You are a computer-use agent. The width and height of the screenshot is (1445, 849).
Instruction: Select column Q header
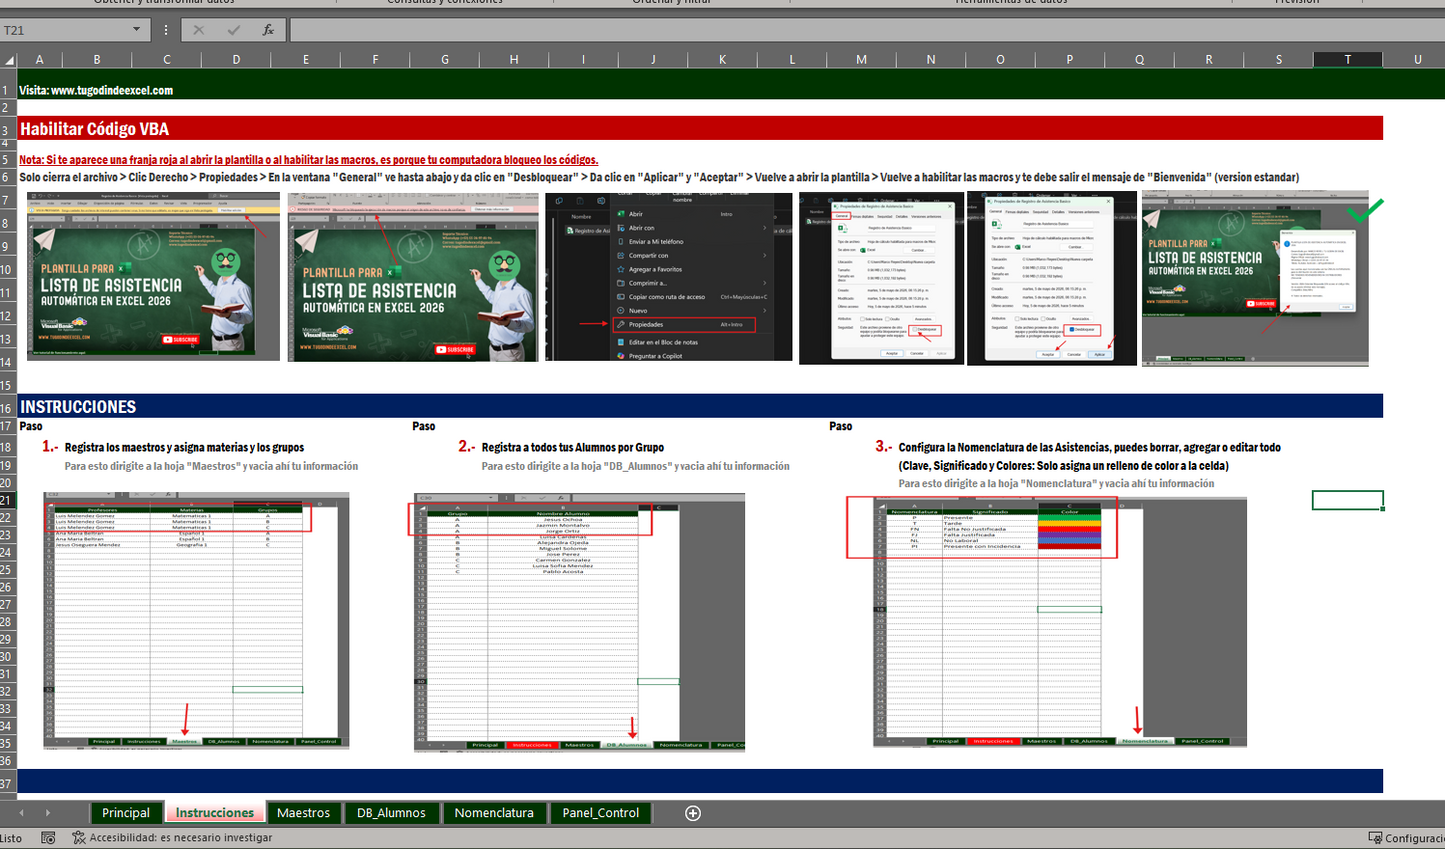pyautogui.click(x=1139, y=60)
